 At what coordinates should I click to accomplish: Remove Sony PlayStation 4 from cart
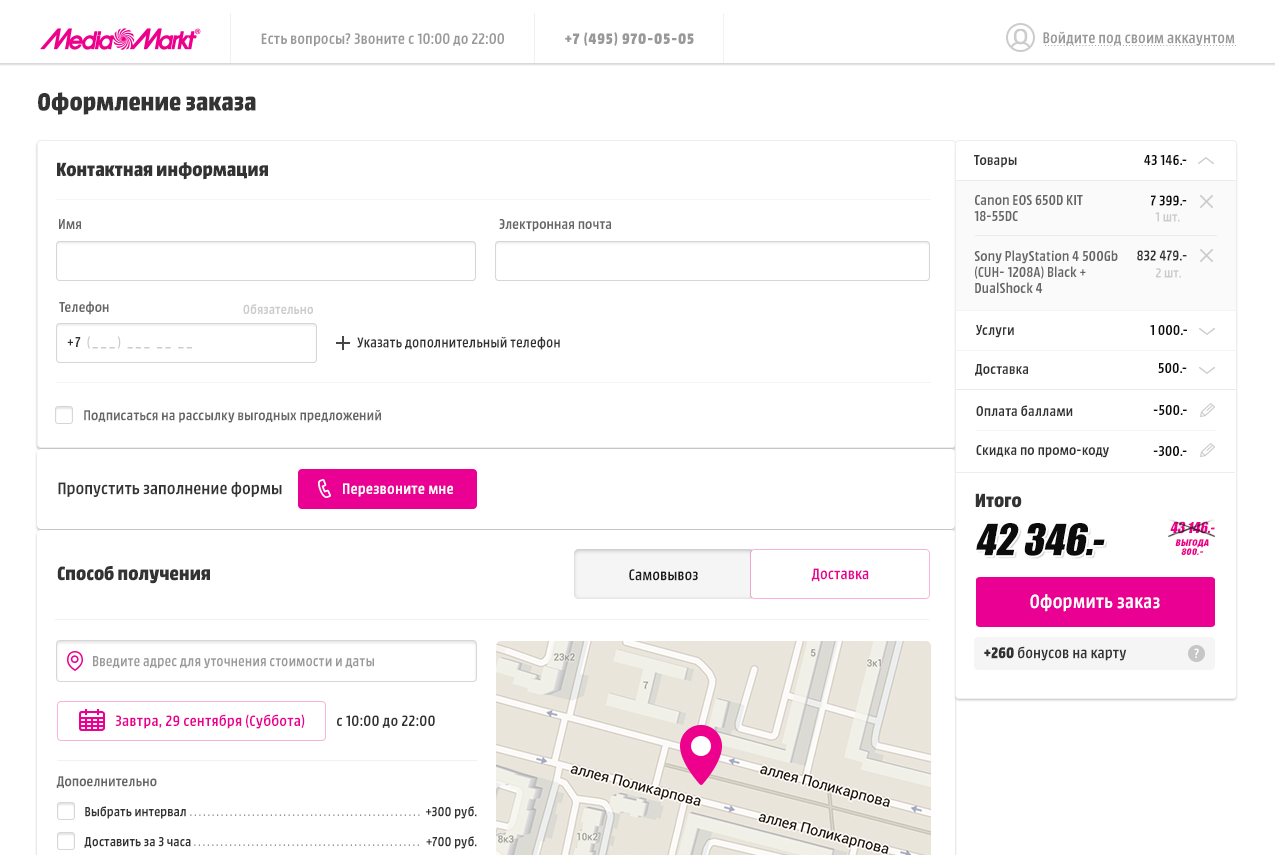(x=1206, y=256)
